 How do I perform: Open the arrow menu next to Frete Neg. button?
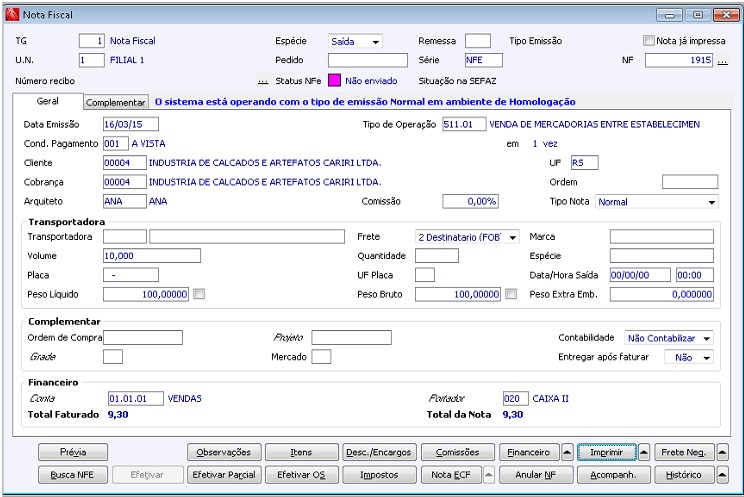(722, 452)
